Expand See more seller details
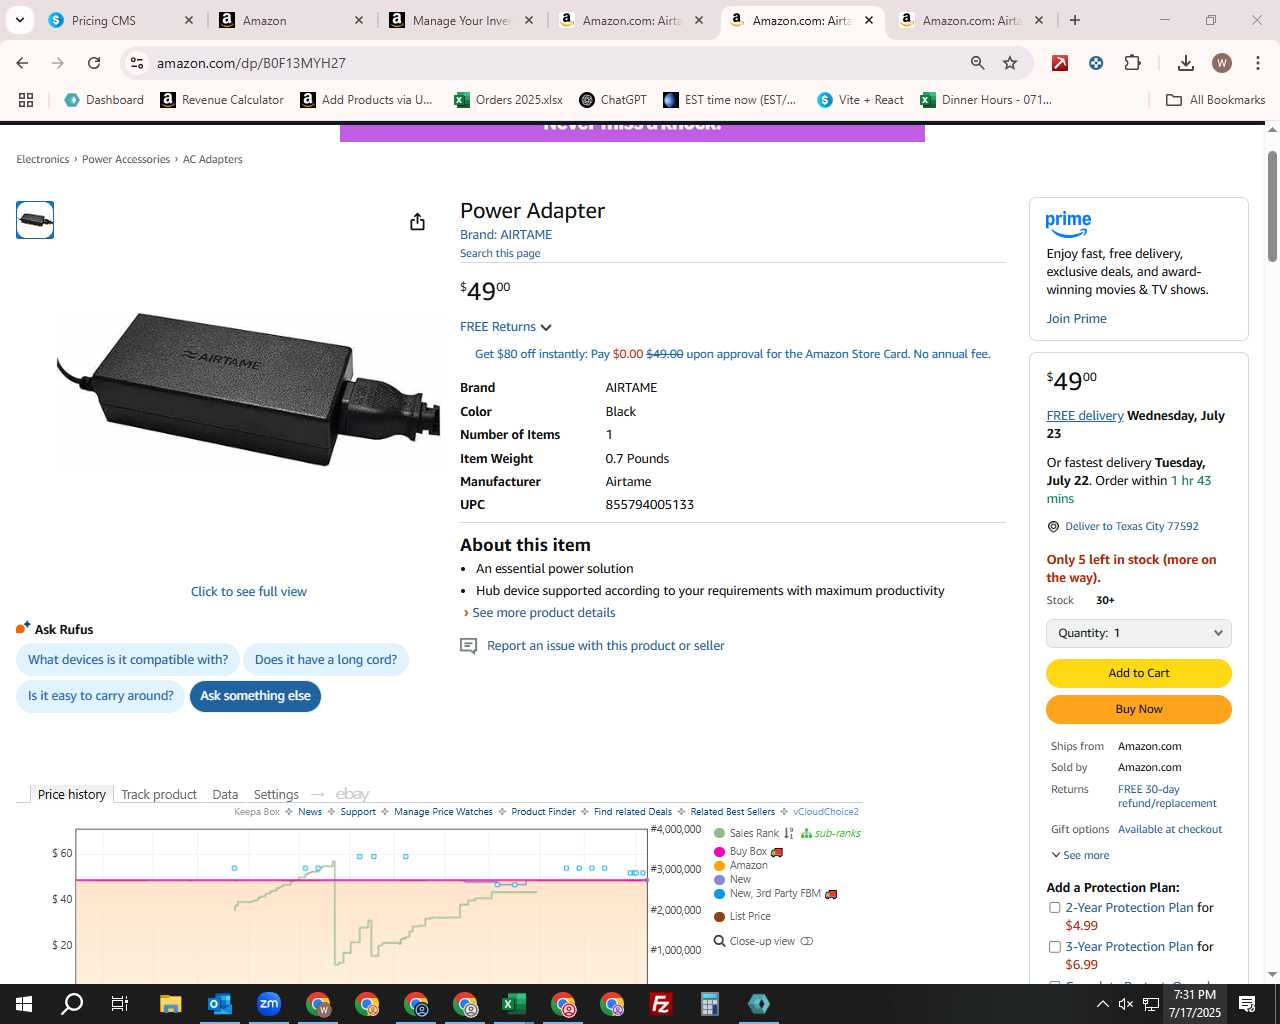The image size is (1280, 1024). 1080,856
